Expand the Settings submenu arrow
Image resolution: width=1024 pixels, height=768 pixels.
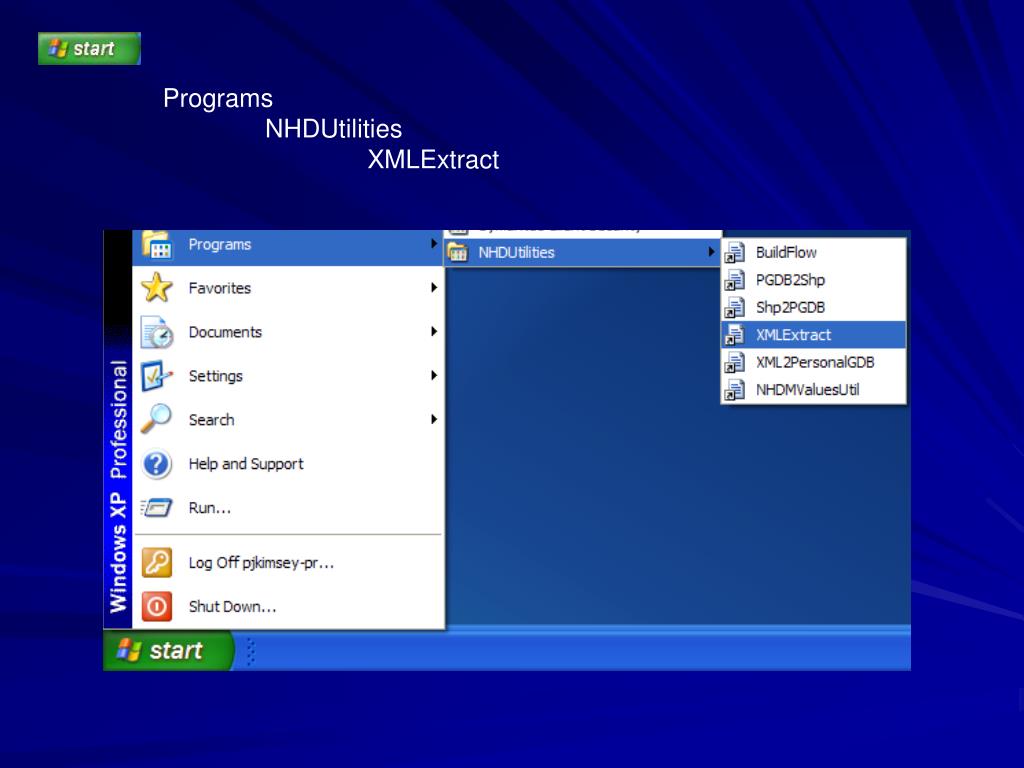tap(434, 376)
